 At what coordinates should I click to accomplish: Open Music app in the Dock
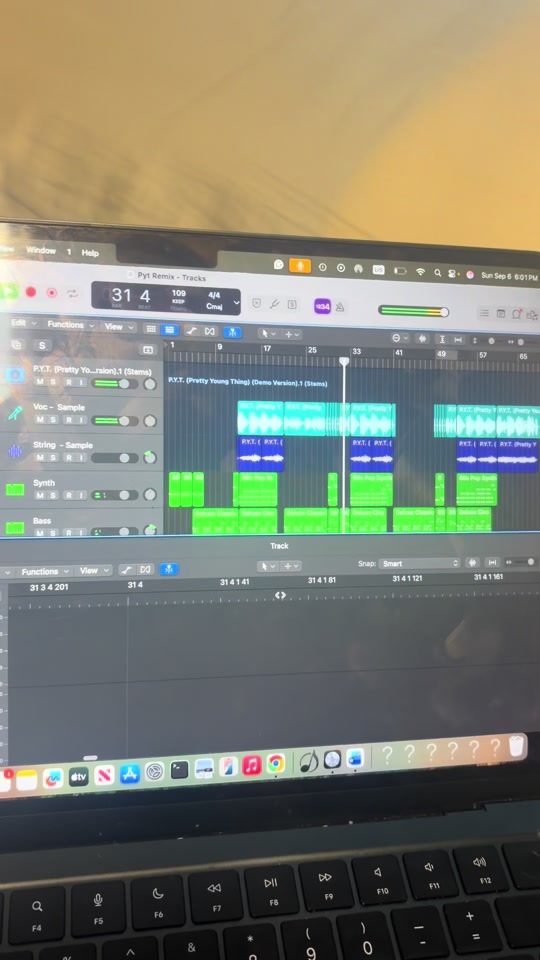[252, 765]
